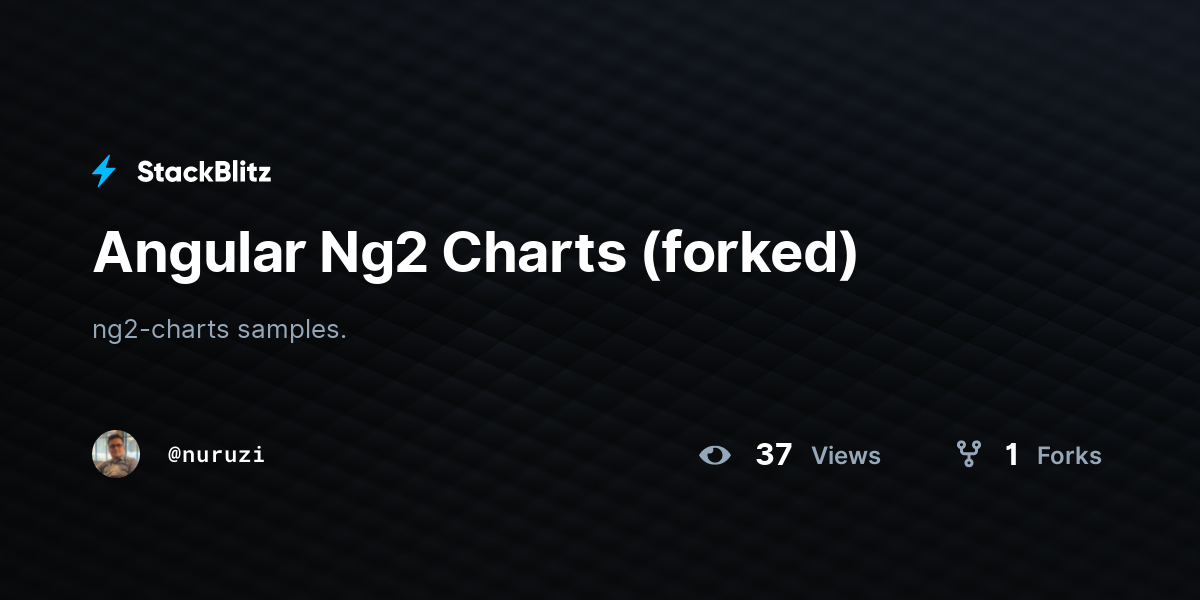Click the ng2-charts samples description line
This screenshot has width=1200, height=600.
pos(219,329)
